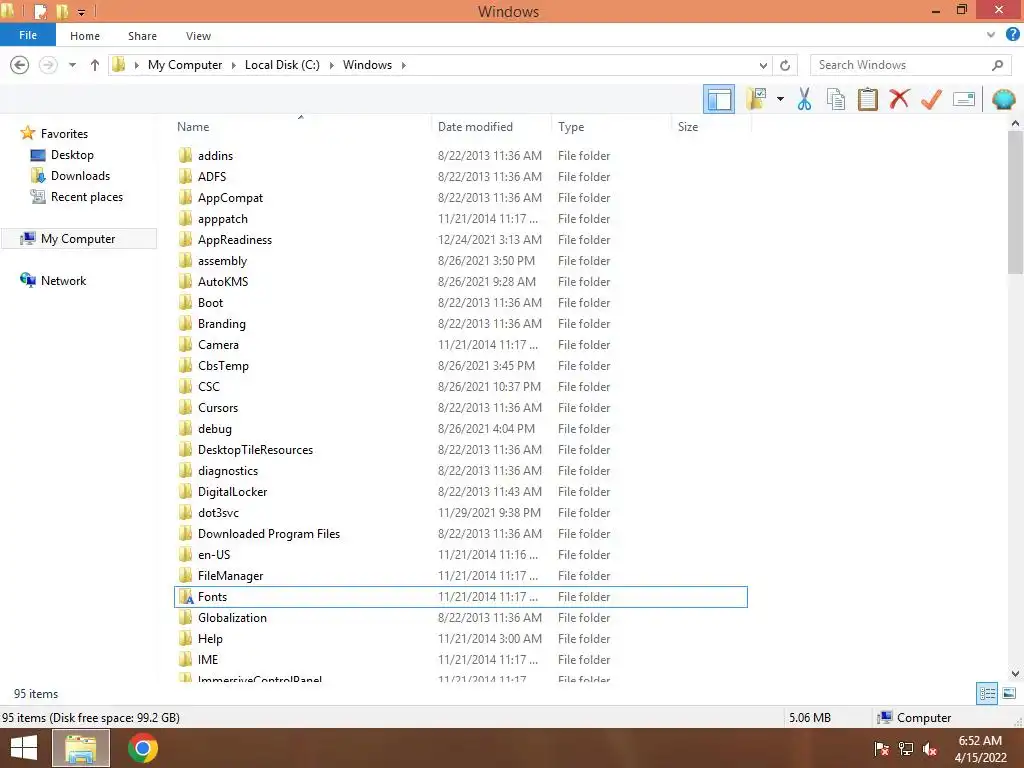The height and width of the screenshot is (768, 1024).
Task: Click the Refresh button beside address bar
Action: point(785,65)
